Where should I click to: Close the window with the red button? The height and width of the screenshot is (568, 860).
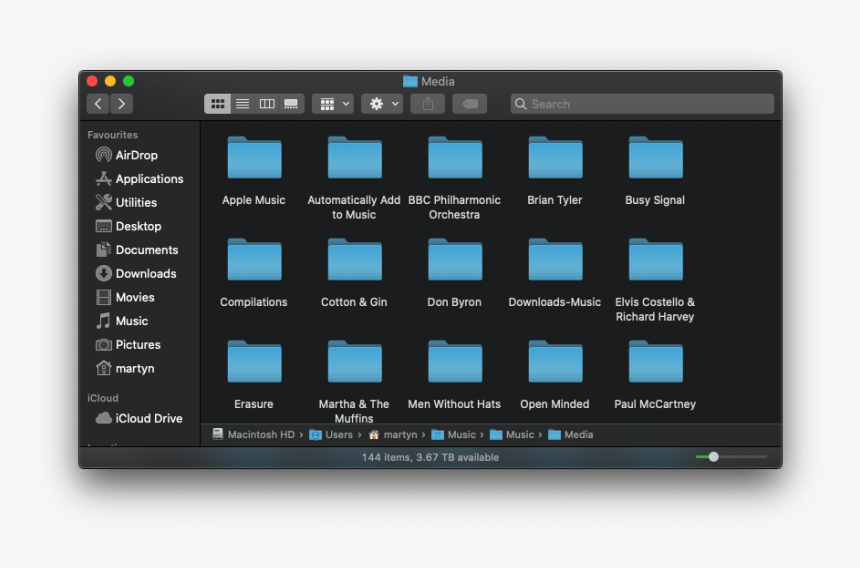(92, 81)
